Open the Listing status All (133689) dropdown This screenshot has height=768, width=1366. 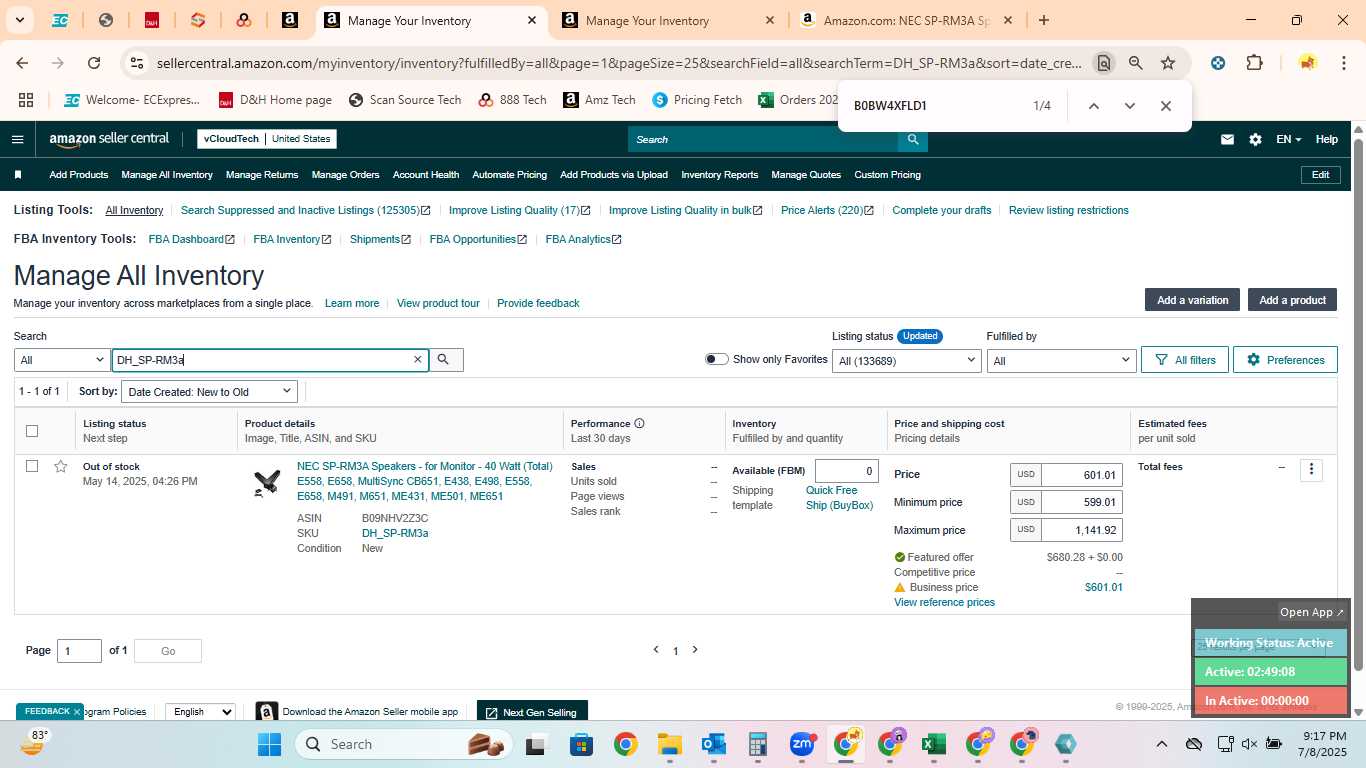pos(906,360)
